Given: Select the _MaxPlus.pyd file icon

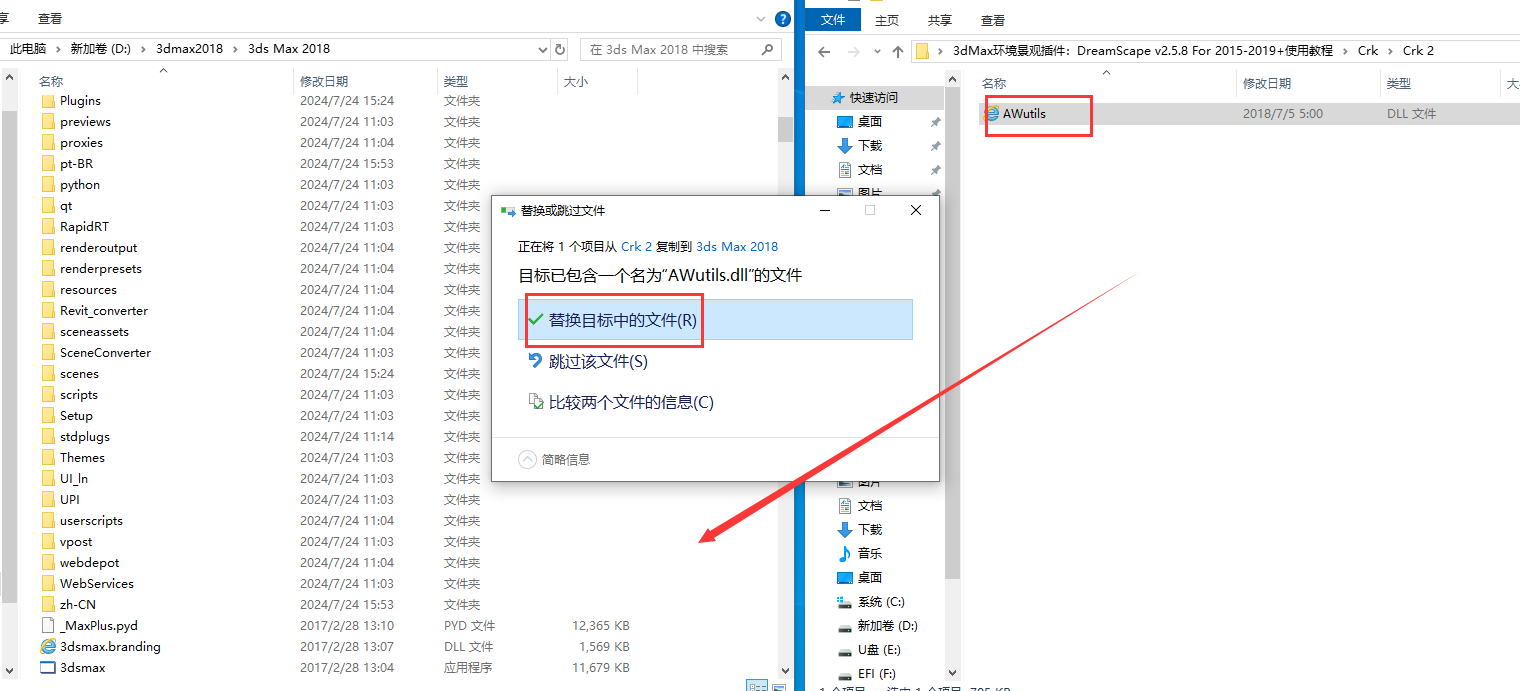Looking at the screenshot, I should pyautogui.click(x=48, y=625).
